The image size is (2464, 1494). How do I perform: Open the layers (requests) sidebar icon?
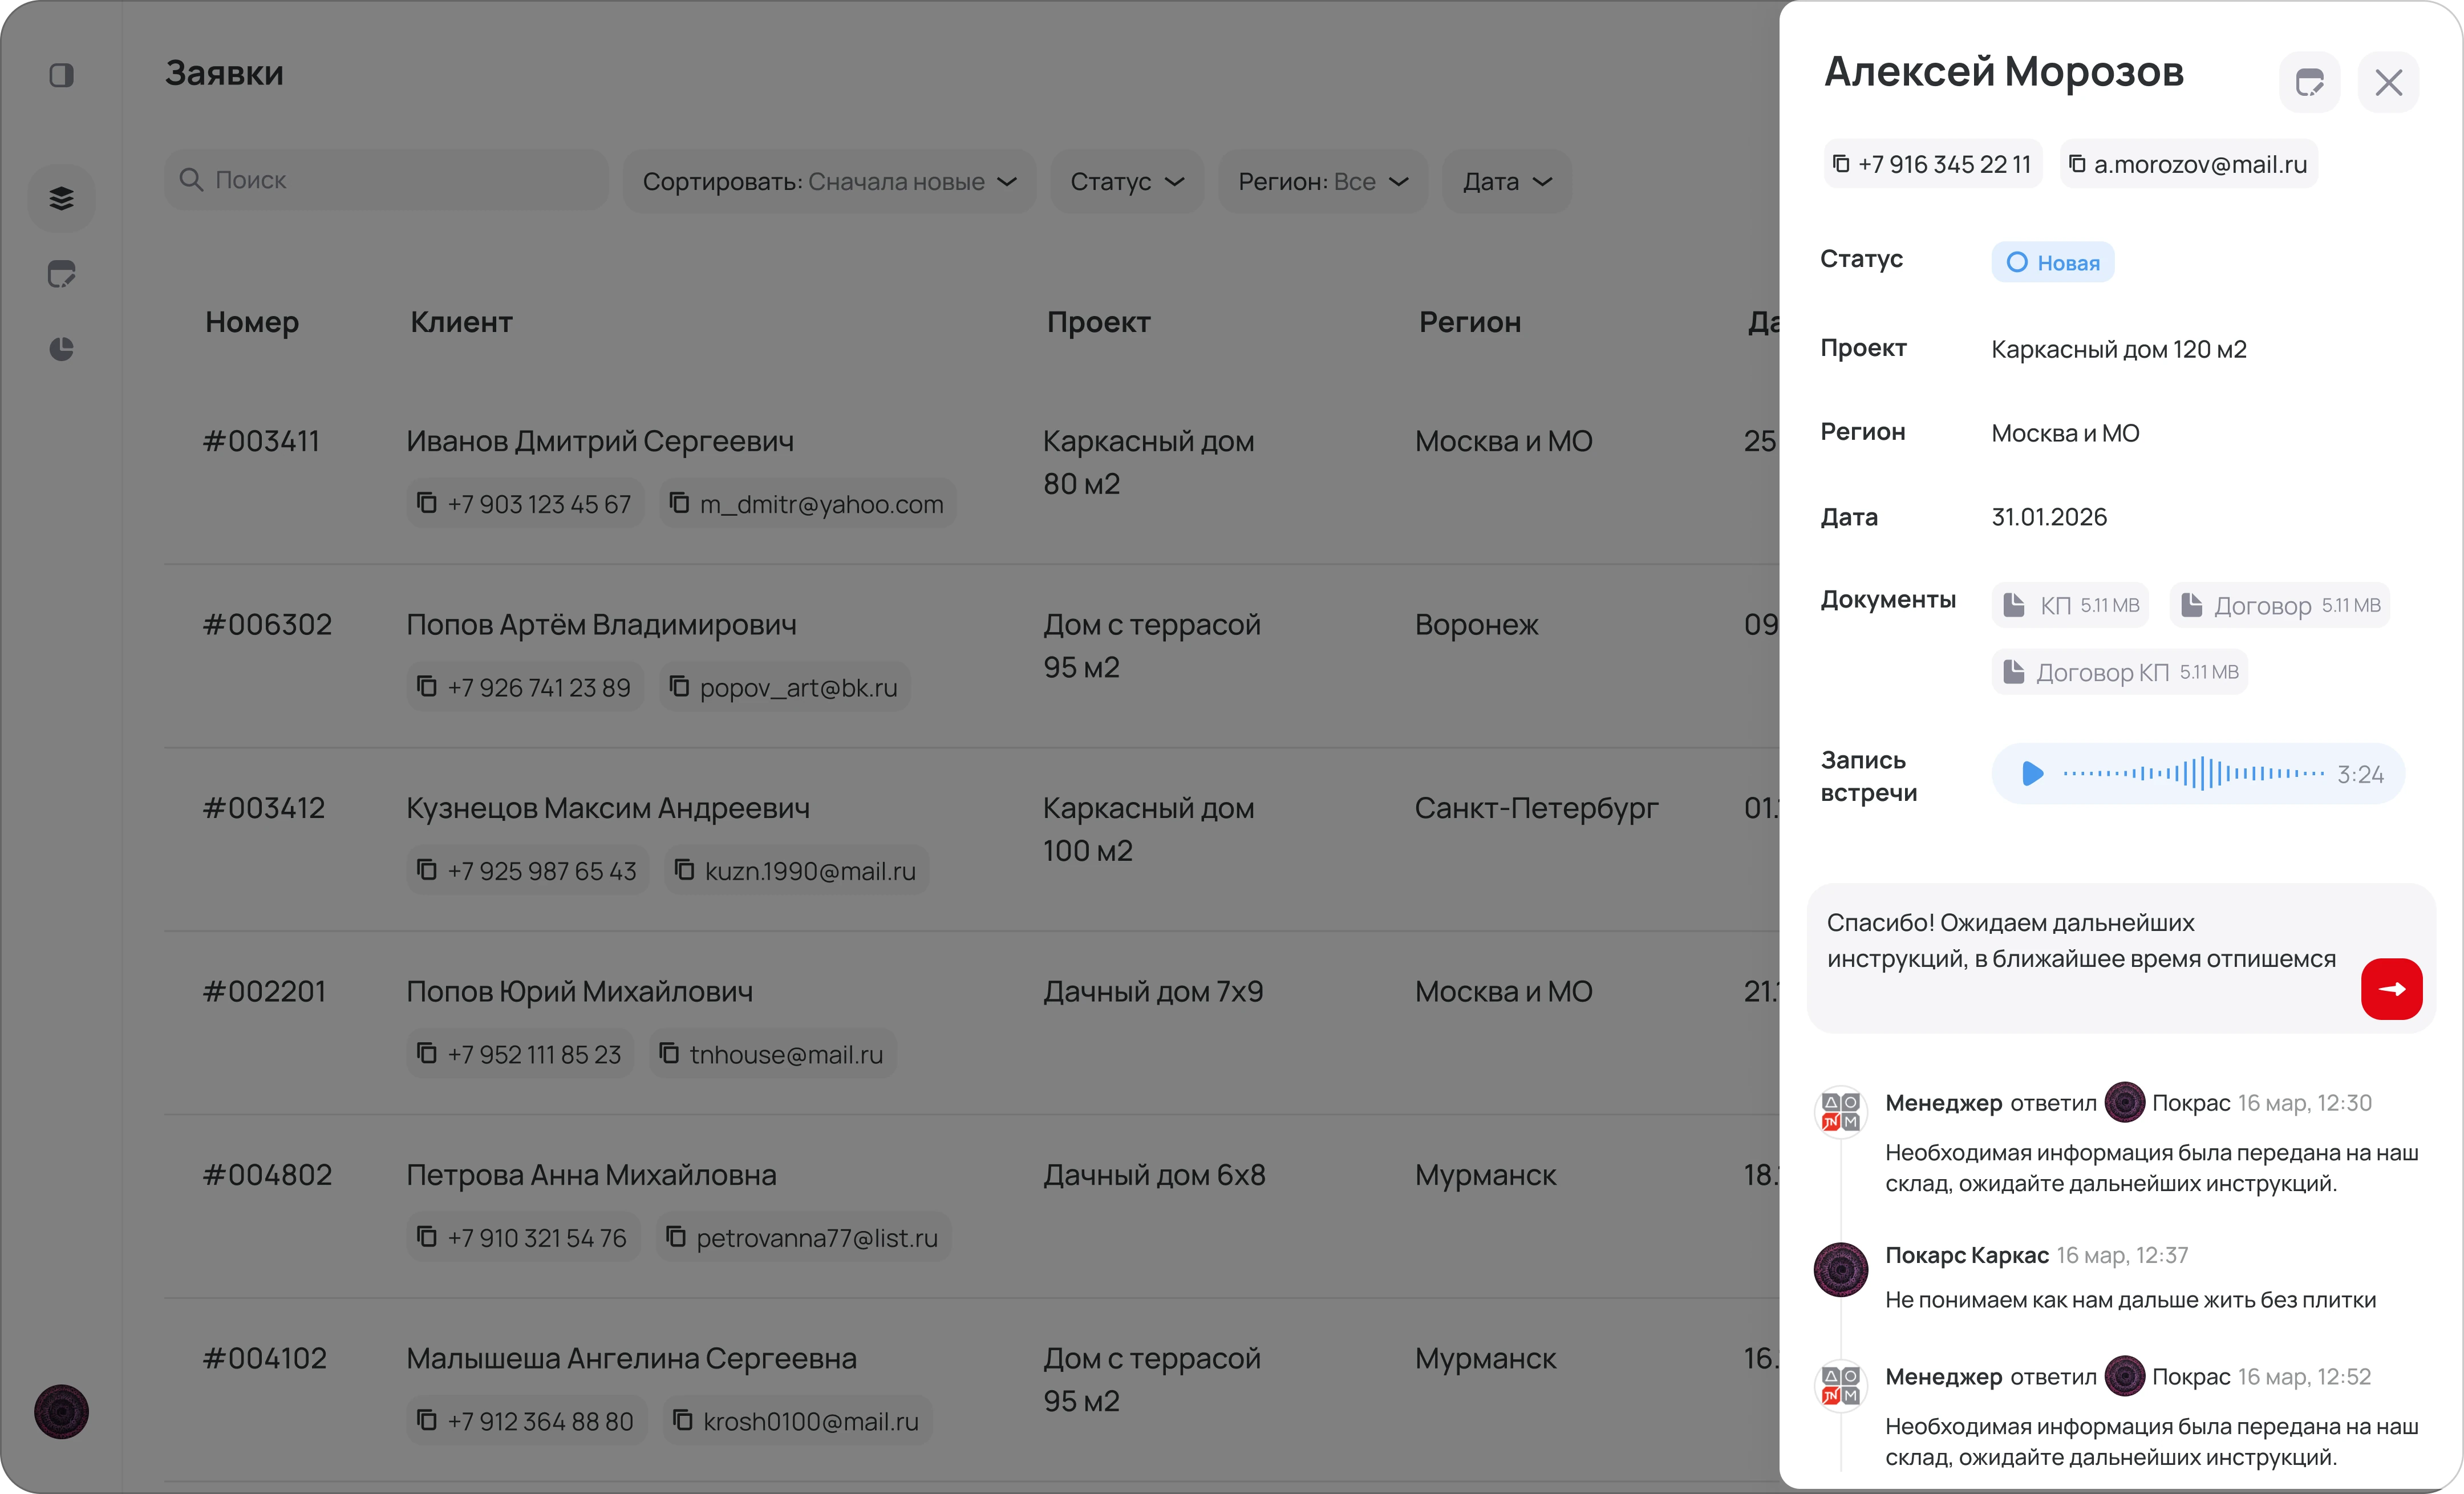pos(62,198)
